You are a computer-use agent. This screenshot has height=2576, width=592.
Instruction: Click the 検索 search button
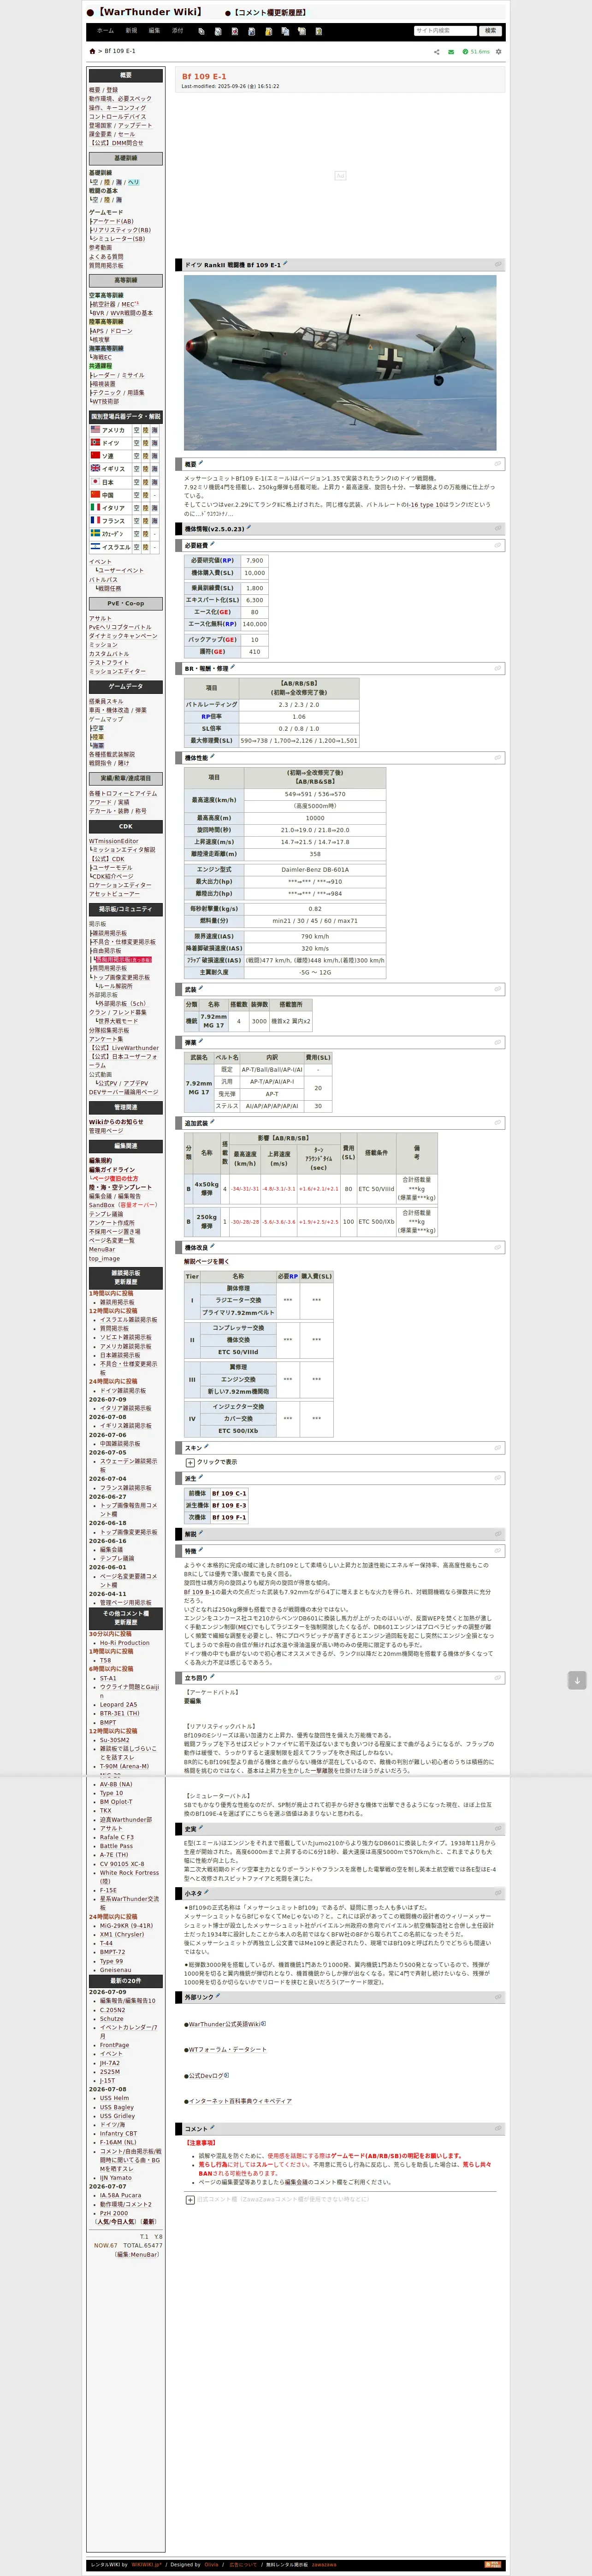click(x=490, y=31)
